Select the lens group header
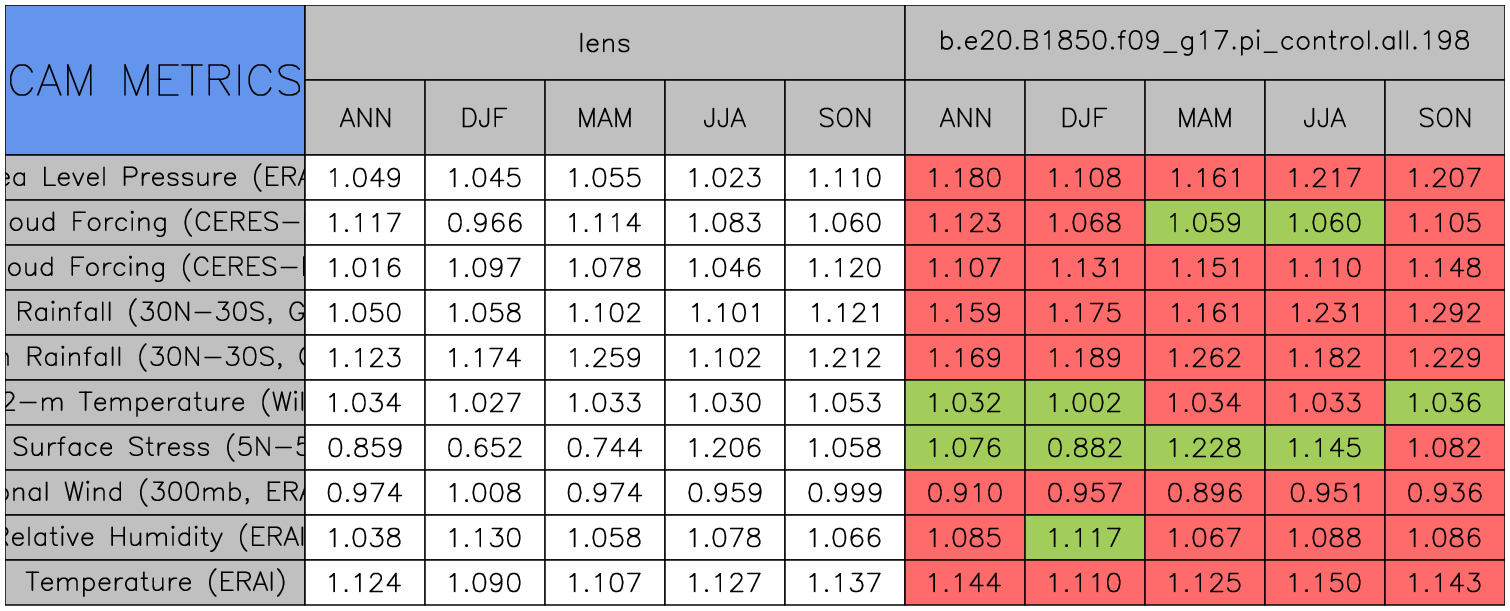 coord(604,43)
